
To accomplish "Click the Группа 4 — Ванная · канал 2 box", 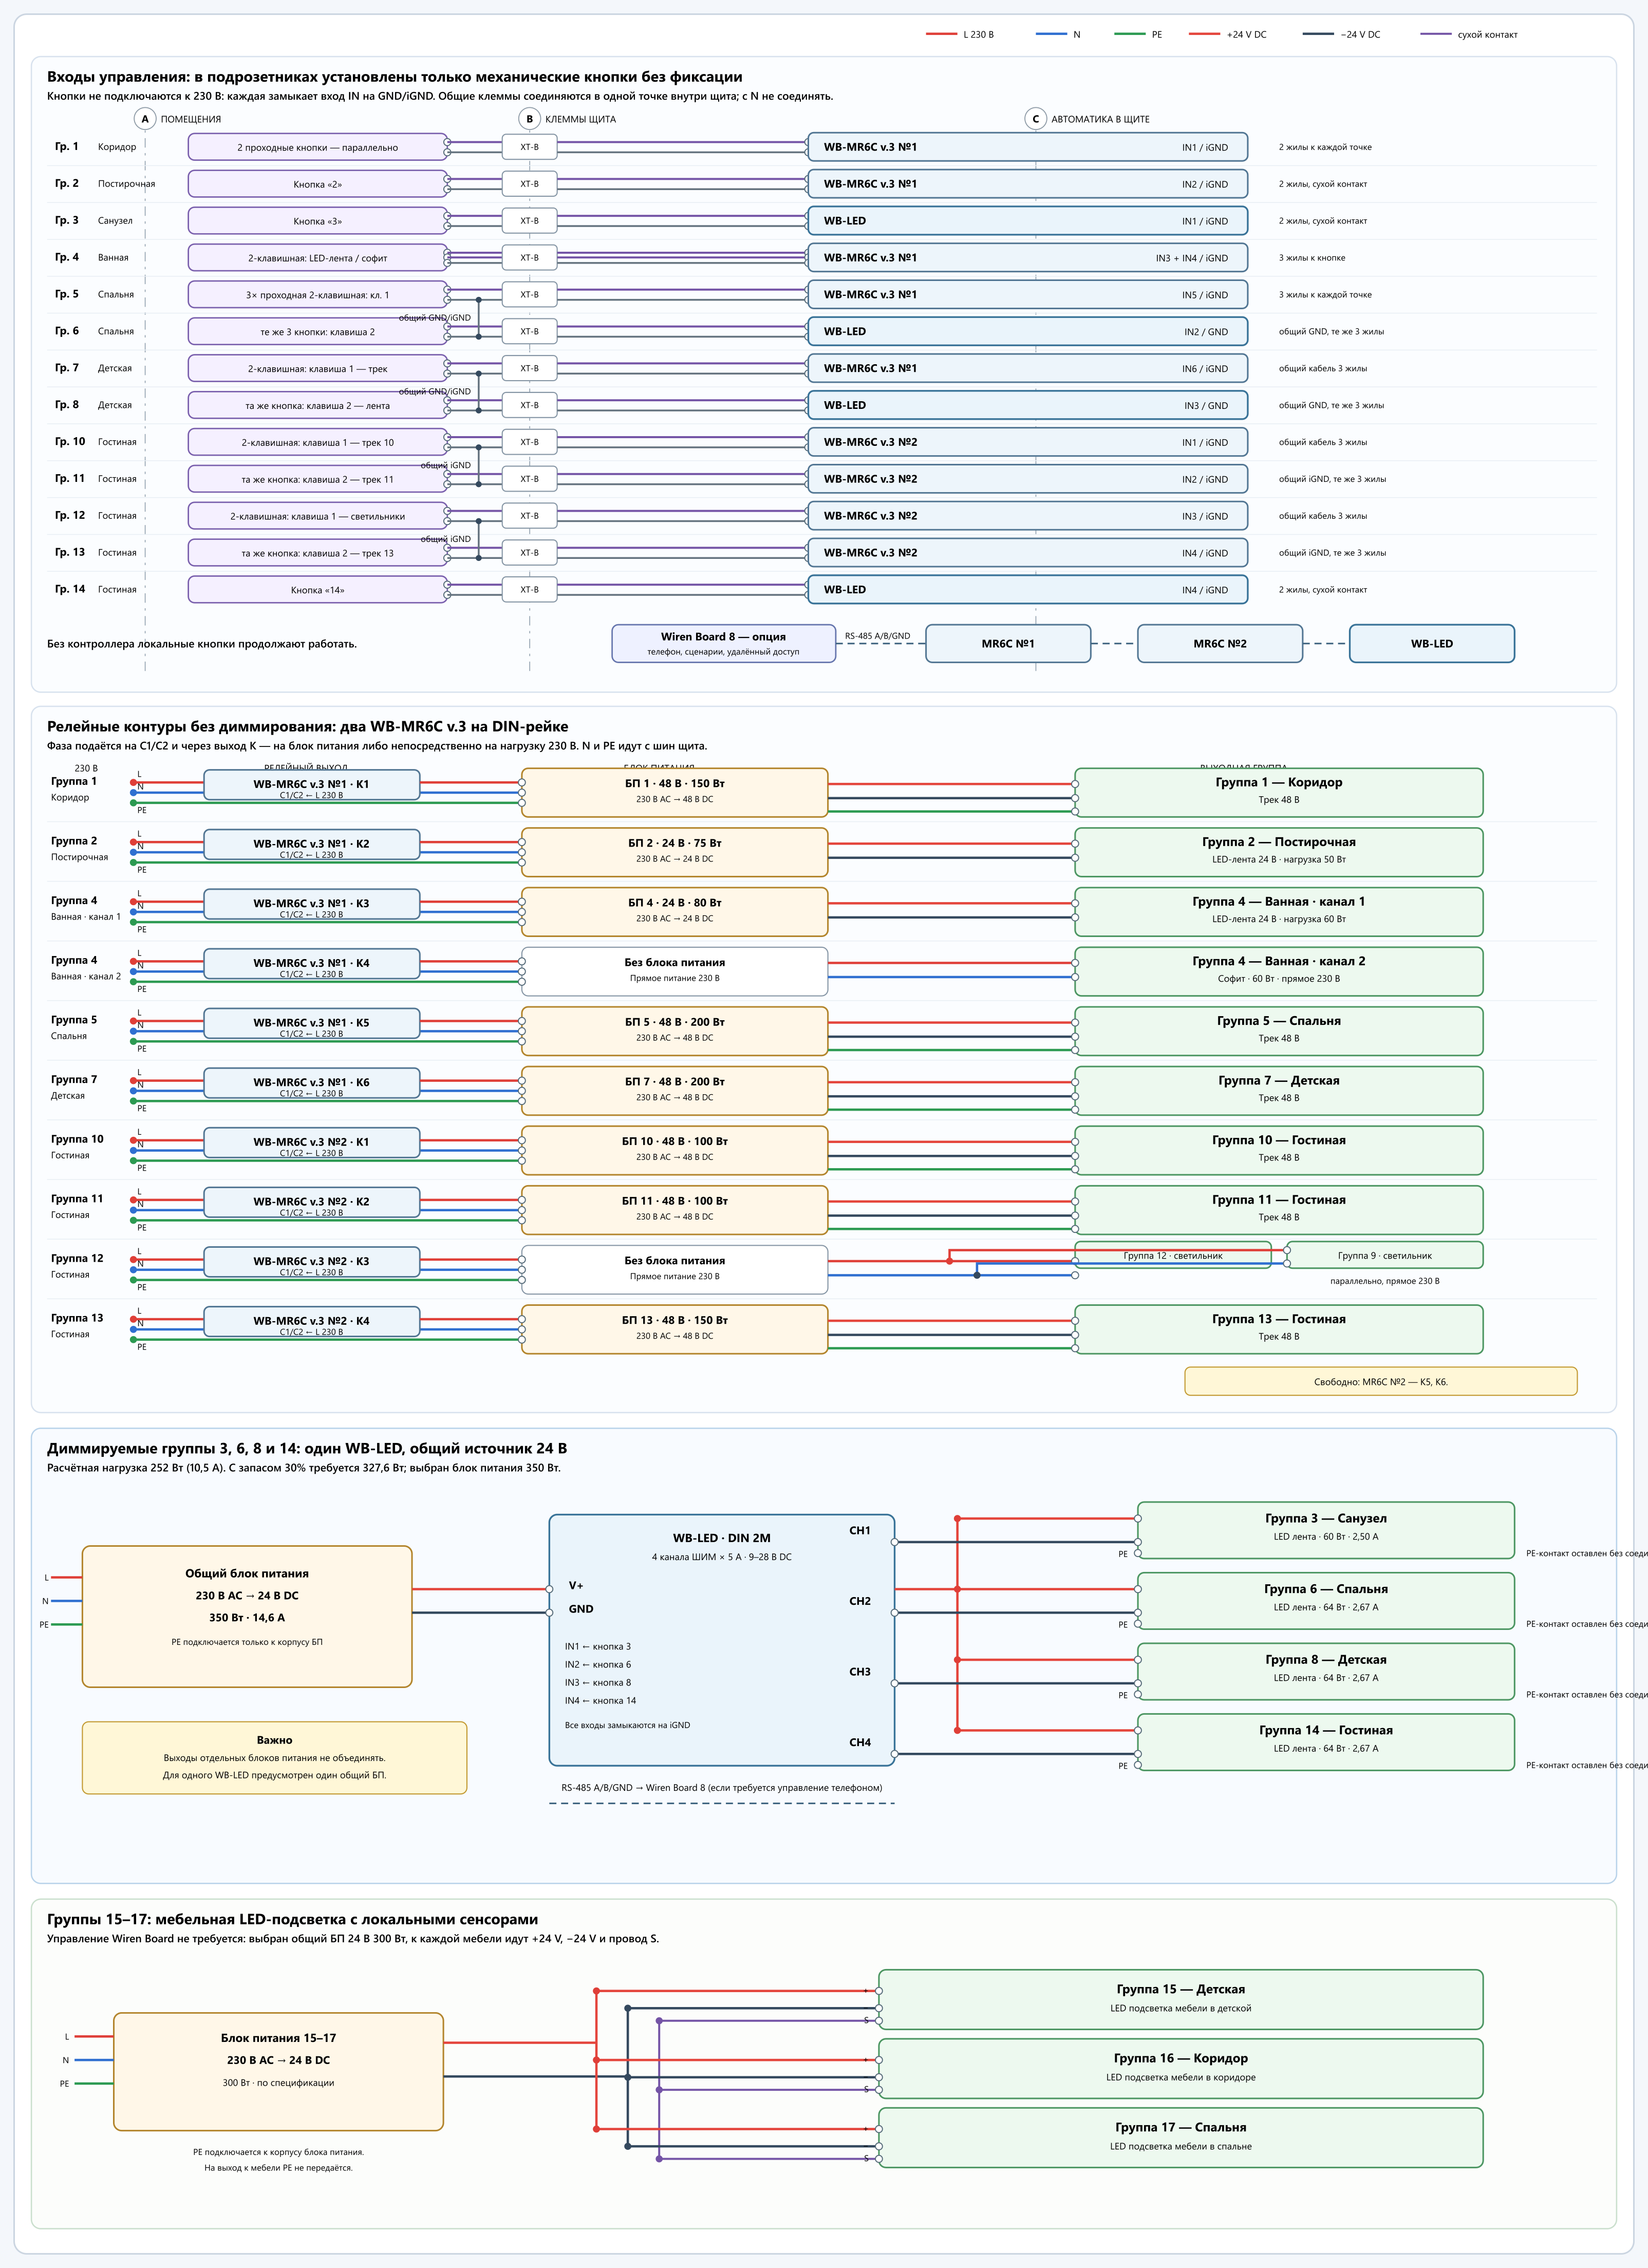I will [1279, 971].
